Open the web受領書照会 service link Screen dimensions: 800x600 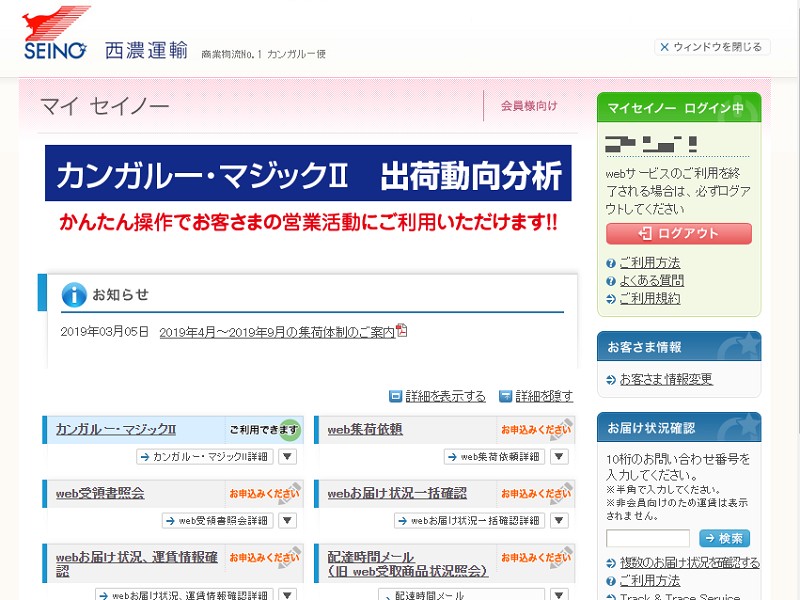point(100,493)
